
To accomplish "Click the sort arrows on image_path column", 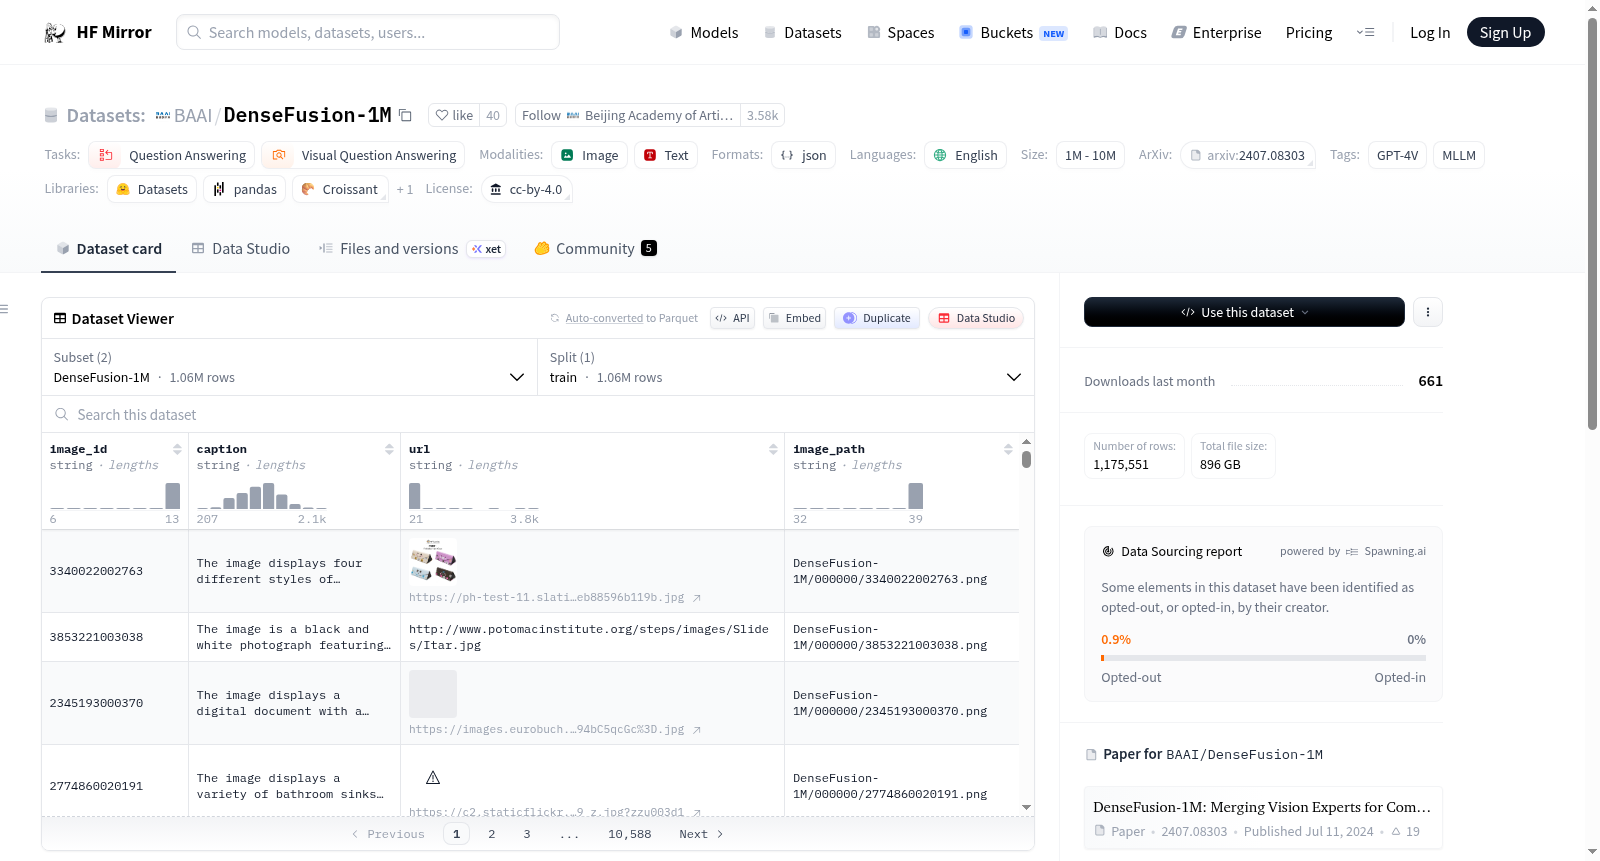I will click(1008, 449).
